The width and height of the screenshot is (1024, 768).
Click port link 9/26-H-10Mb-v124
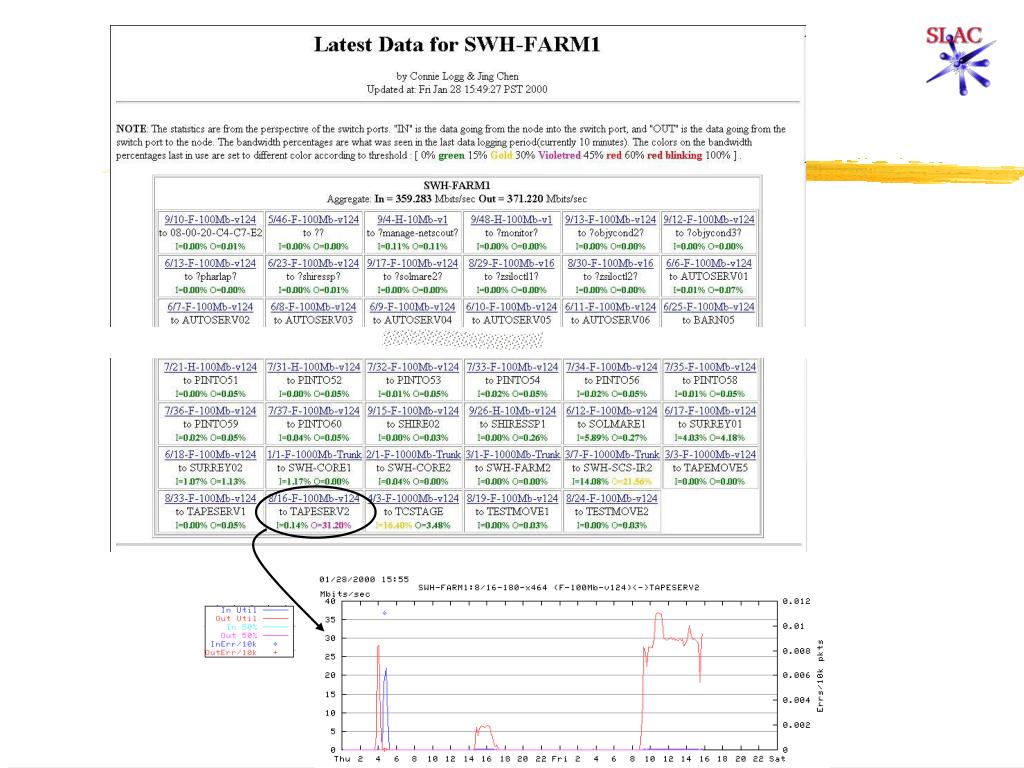click(x=513, y=411)
